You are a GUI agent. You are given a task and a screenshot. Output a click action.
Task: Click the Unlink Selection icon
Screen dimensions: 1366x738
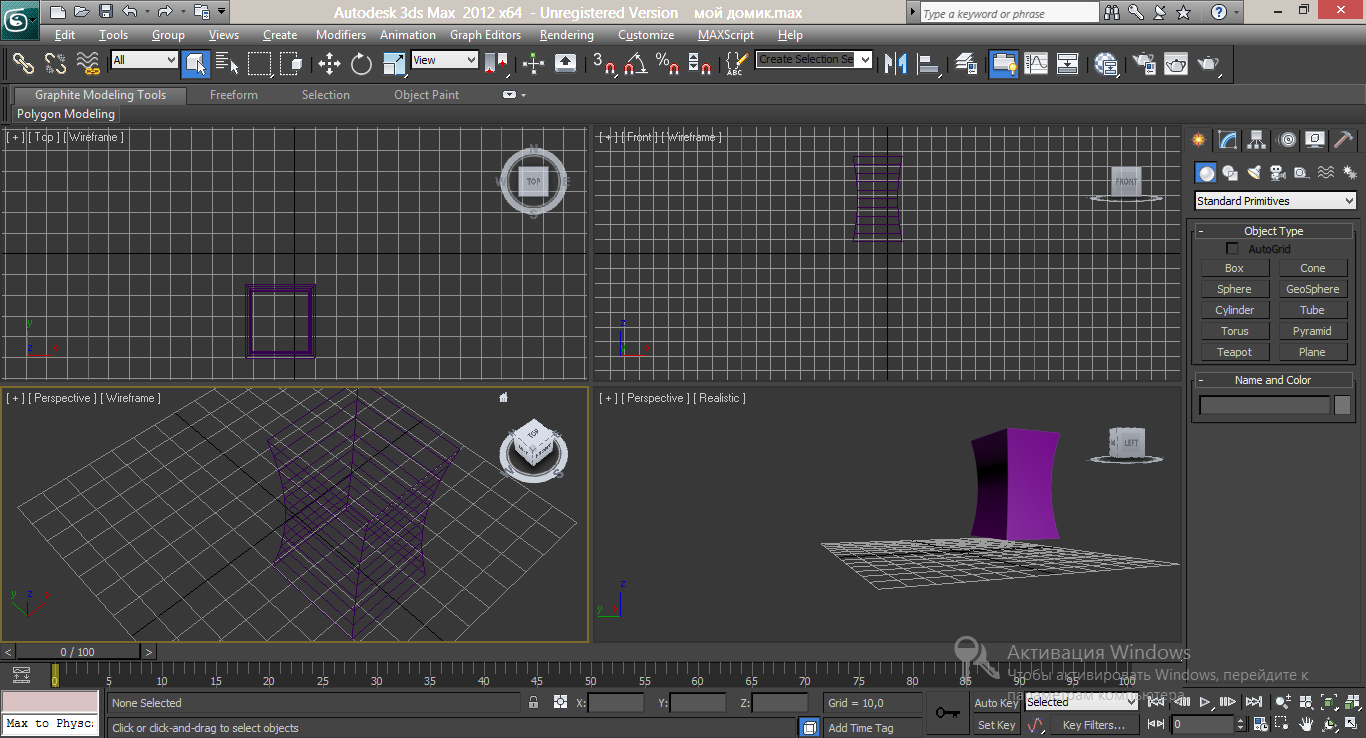(x=55, y=64)
